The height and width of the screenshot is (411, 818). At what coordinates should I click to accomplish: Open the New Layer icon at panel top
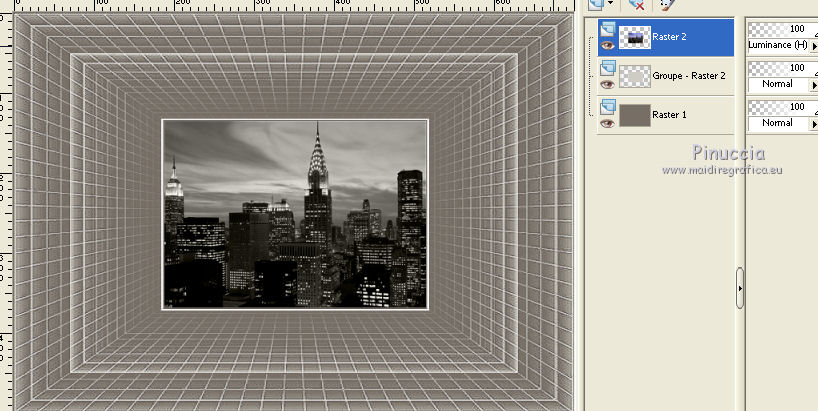coord(596,4)
